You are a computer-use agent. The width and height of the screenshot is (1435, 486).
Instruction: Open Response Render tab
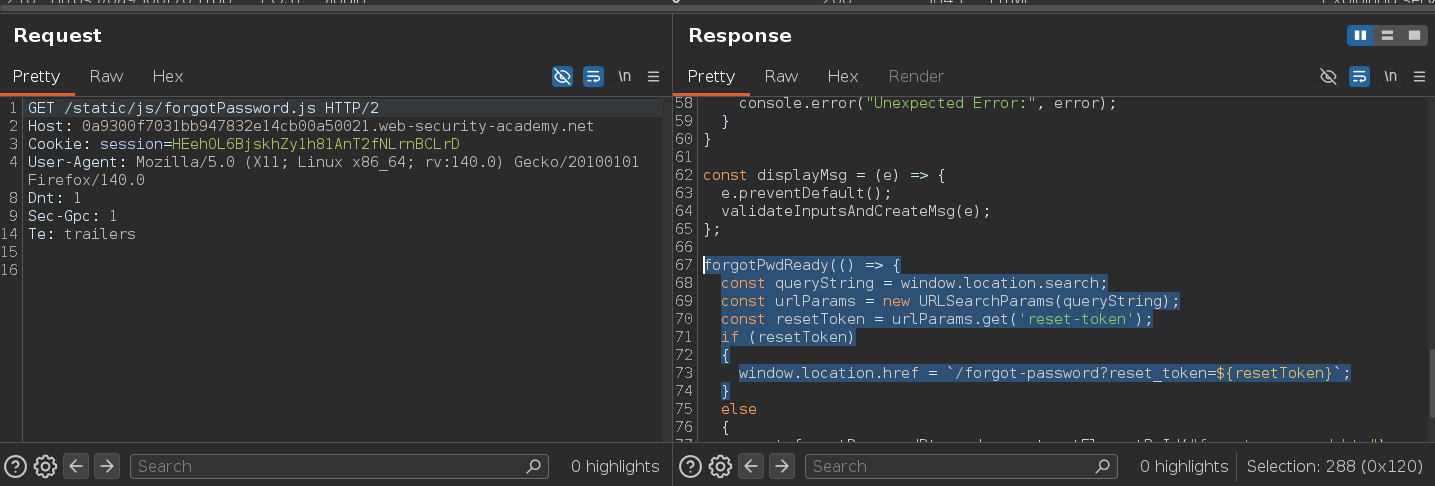pyautogui.click(x=916, y=76)
